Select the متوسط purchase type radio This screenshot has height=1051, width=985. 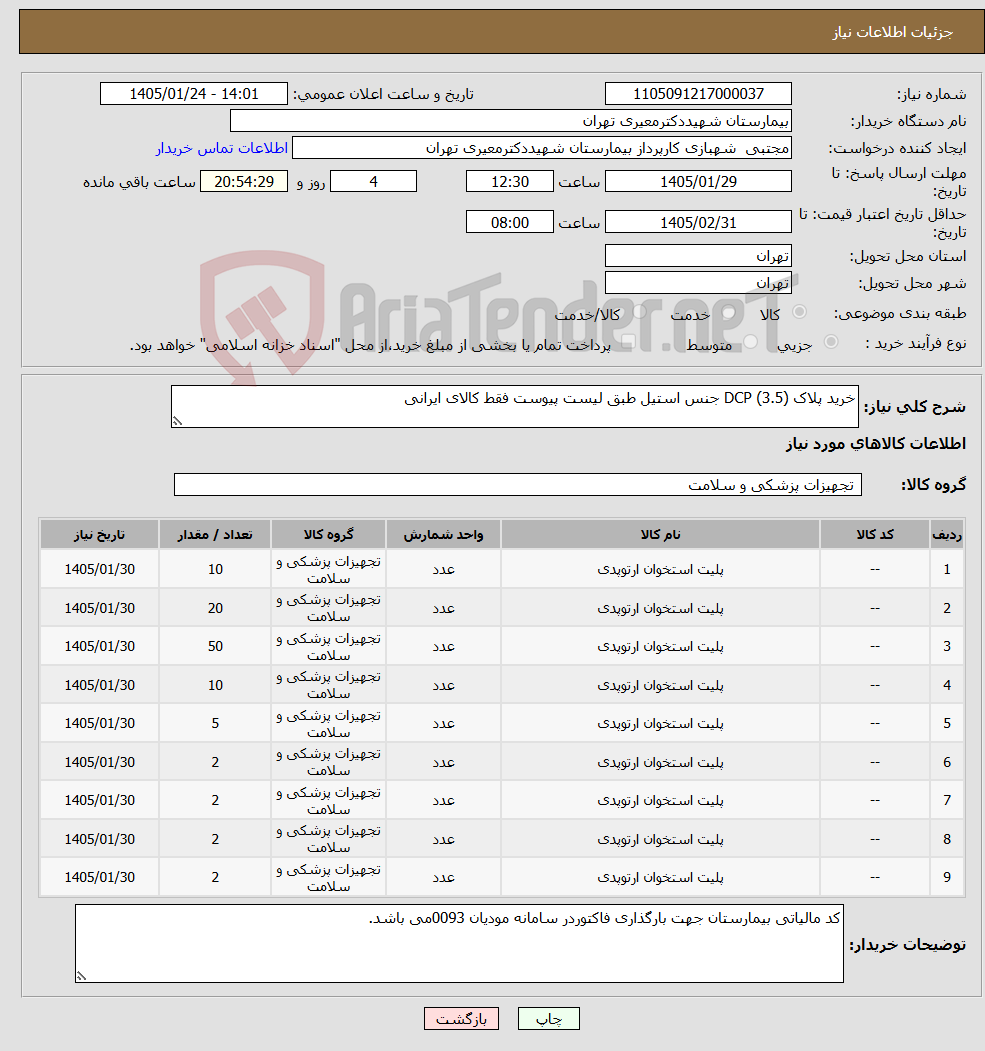click(750, 343)
